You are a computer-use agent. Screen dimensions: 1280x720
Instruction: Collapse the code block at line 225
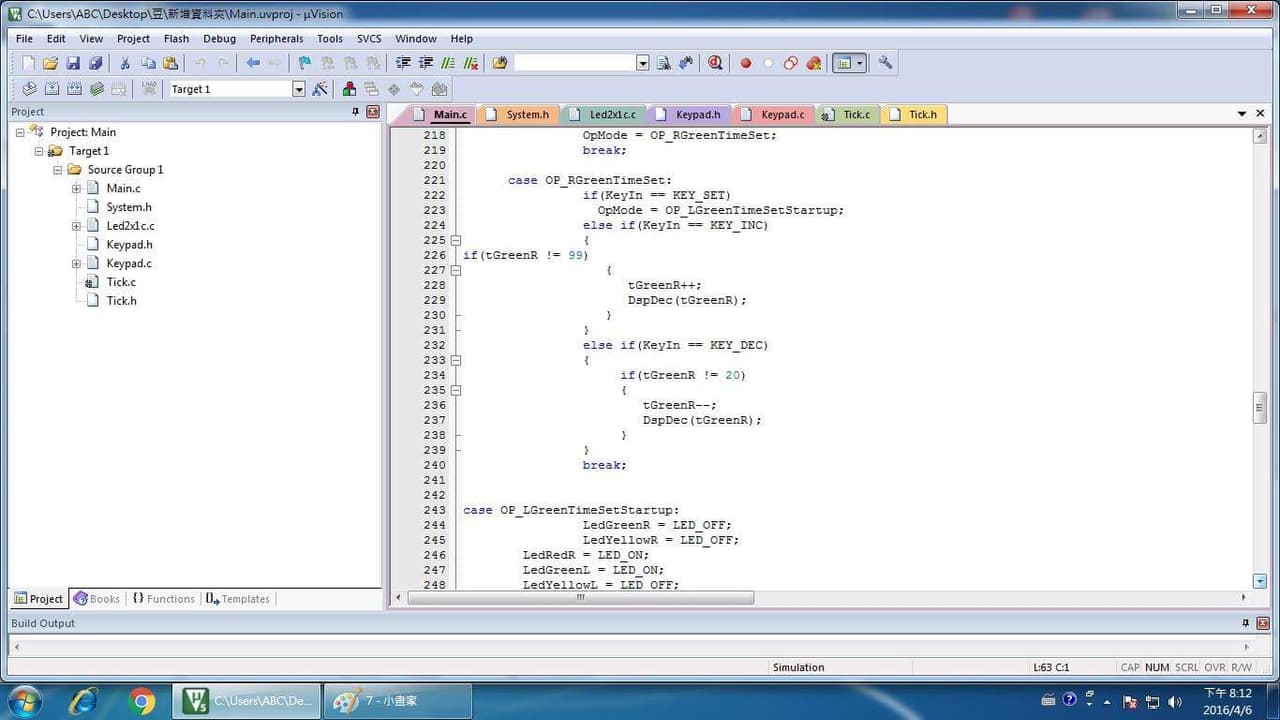456,240
